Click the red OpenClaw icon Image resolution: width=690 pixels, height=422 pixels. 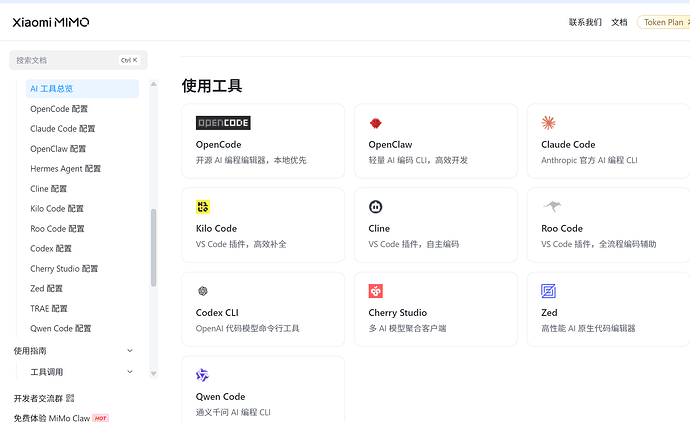point(375,123)
